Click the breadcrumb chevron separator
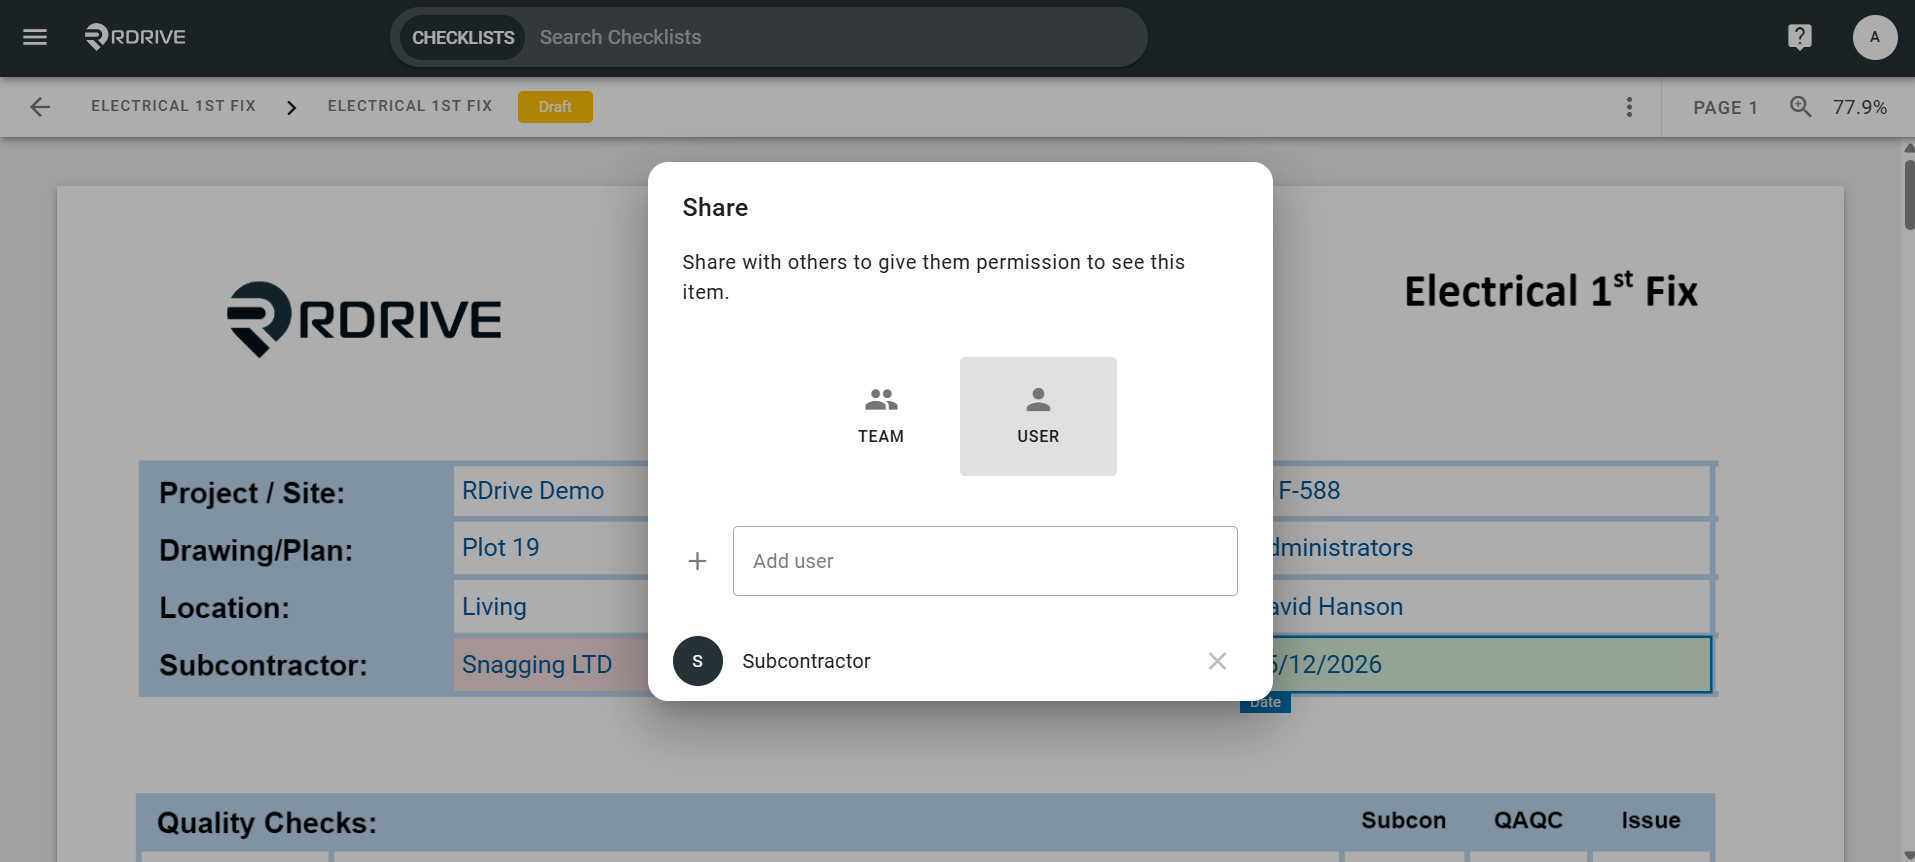Viewport: 1915px width, 862px height. [291, 107]
